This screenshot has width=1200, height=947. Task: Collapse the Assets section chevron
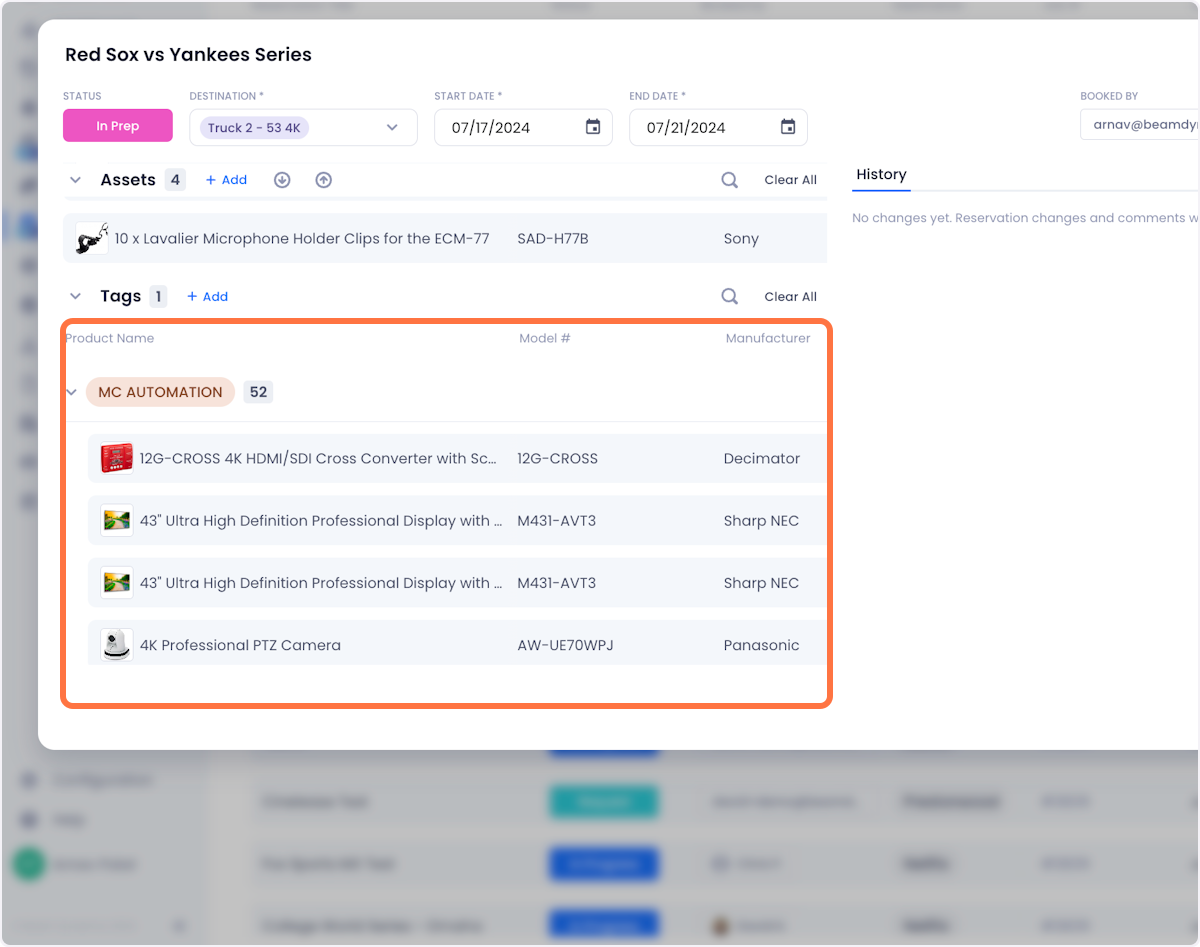[x=75, y=180]
